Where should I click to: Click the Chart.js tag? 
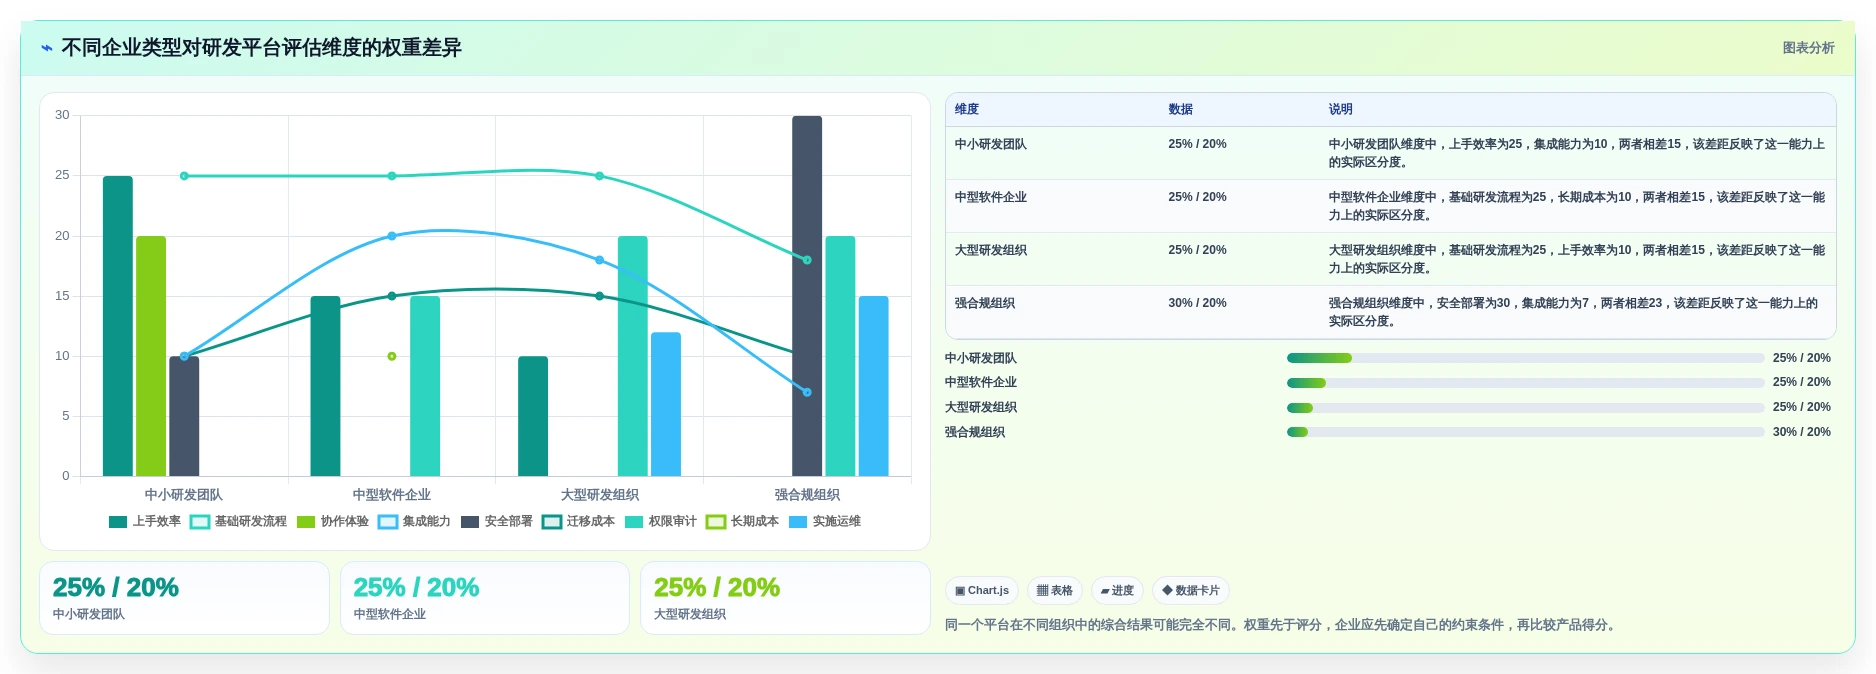point(982,590)
